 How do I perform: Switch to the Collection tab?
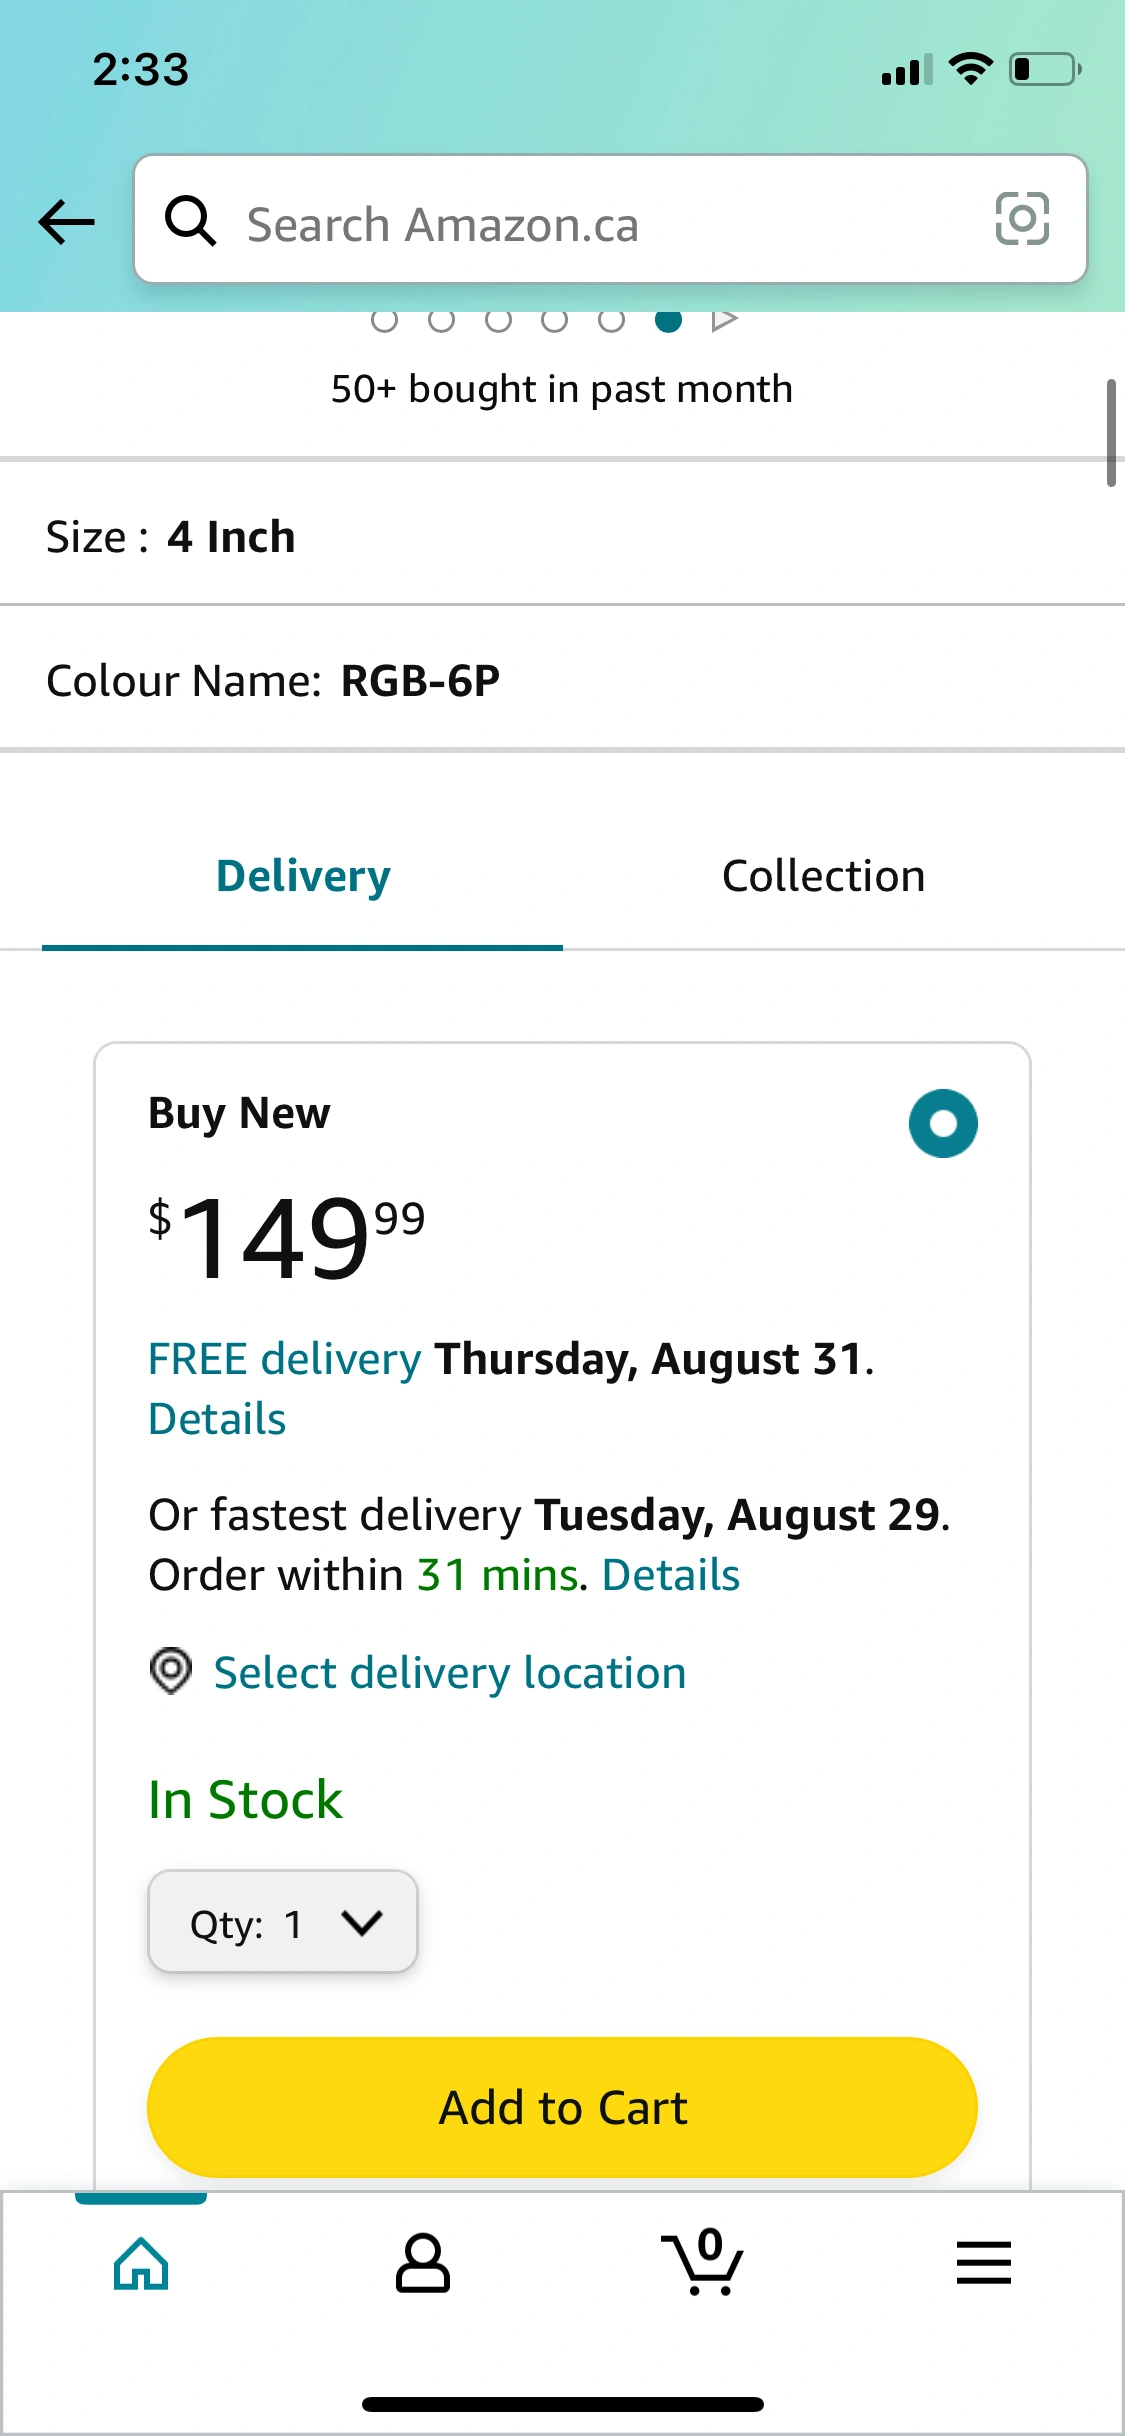[x=823, y=877]
